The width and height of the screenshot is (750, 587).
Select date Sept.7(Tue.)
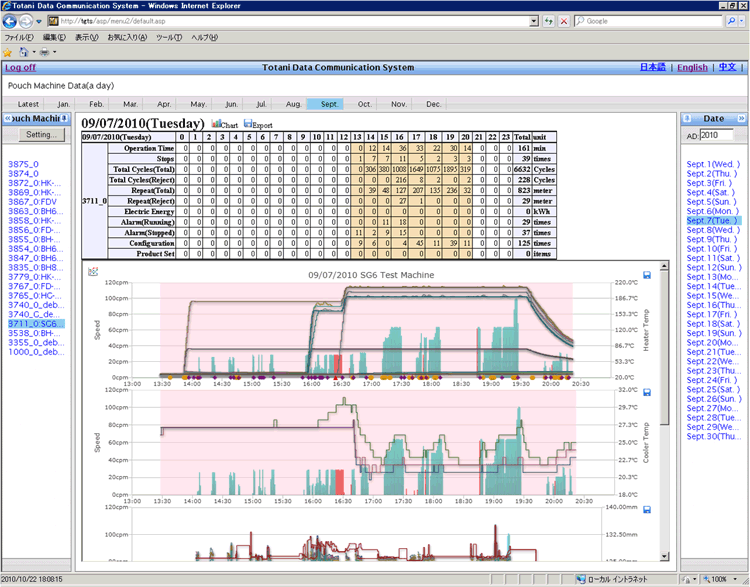click(712, 221)
